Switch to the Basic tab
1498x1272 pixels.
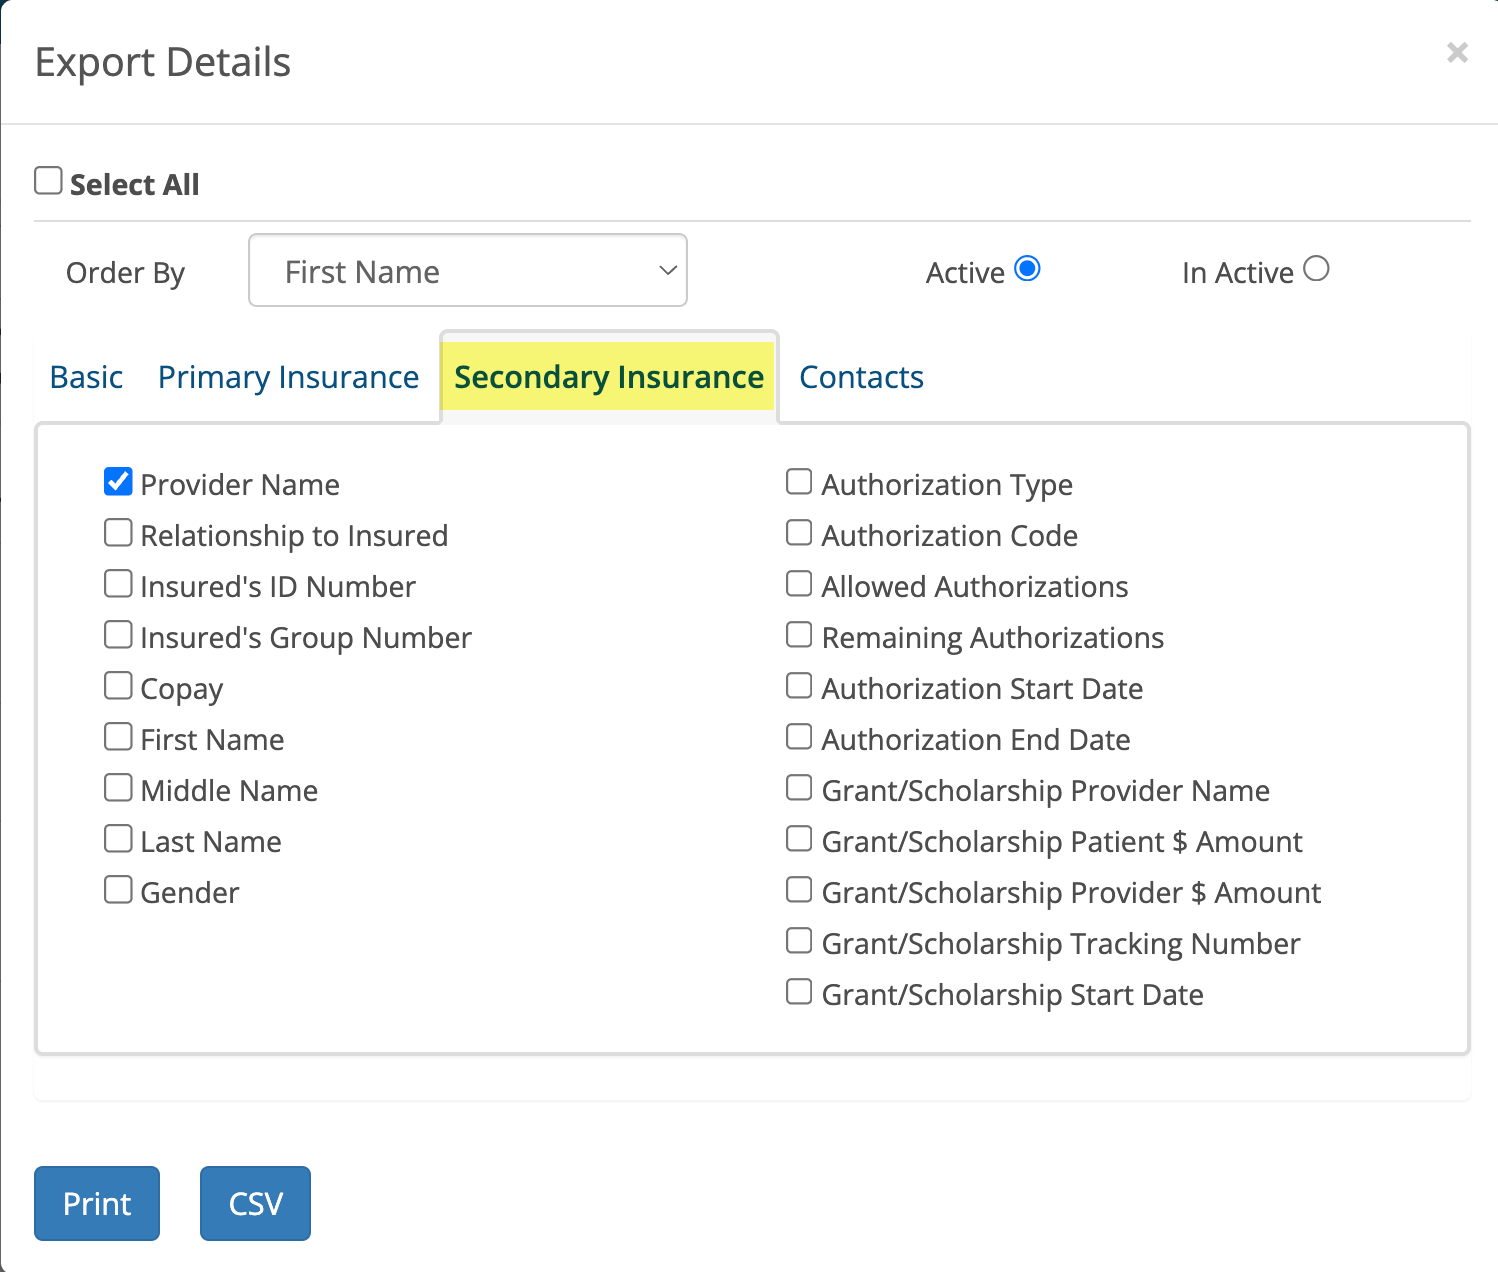87,377
